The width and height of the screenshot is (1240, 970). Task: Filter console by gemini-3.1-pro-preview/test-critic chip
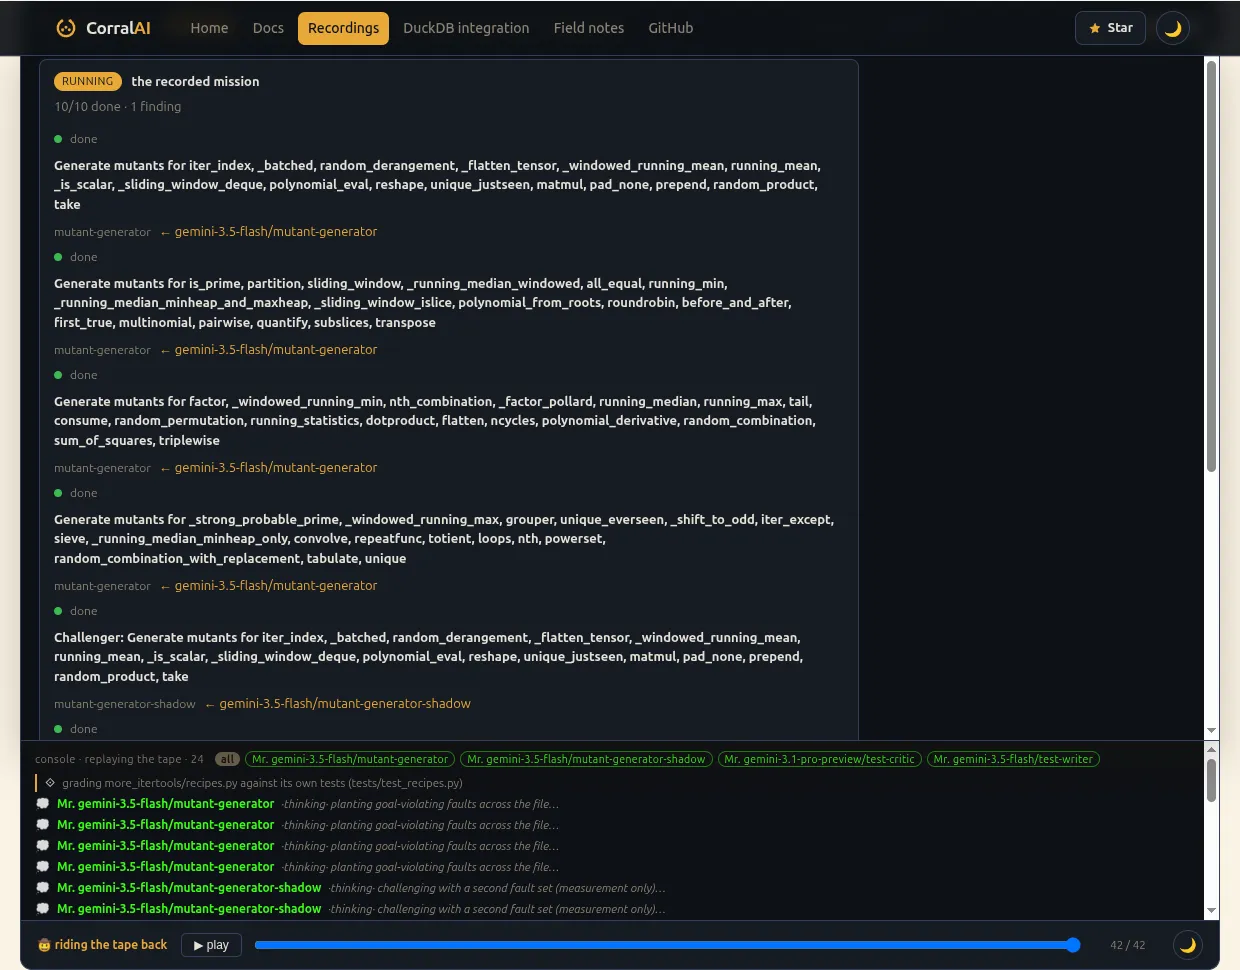[x=819, y=759]
